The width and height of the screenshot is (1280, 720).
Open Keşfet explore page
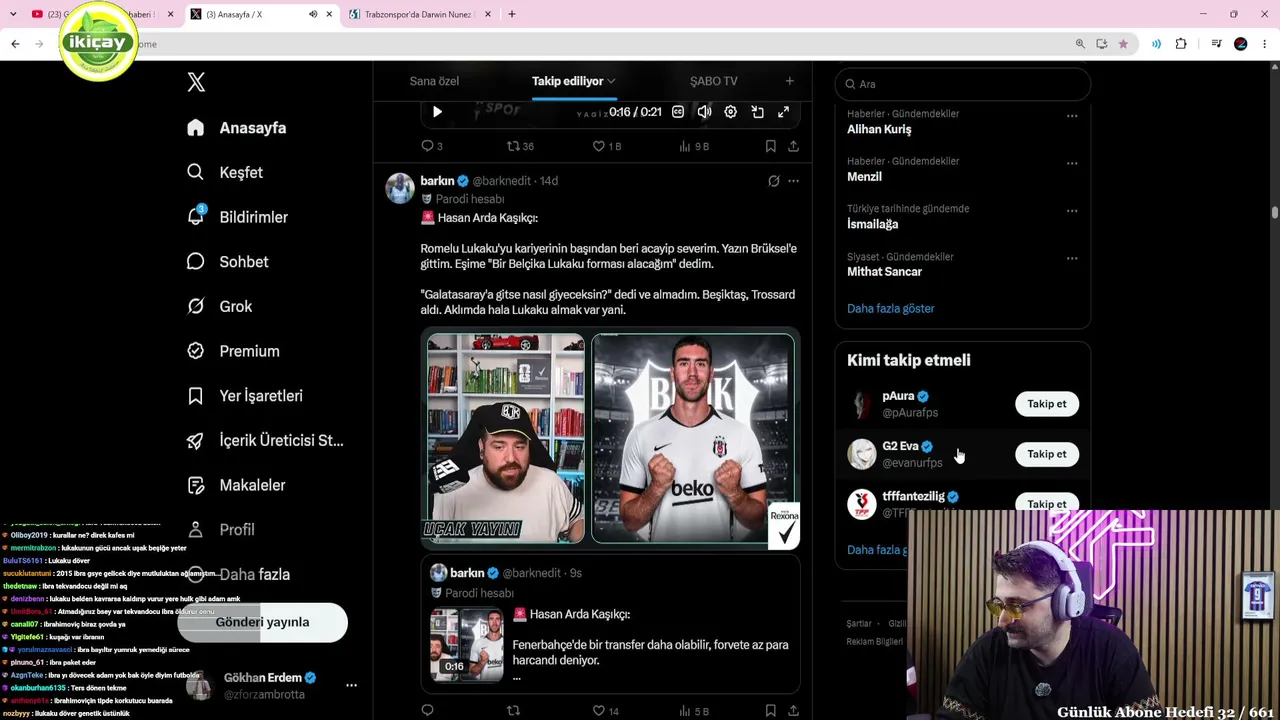[225, 172]
